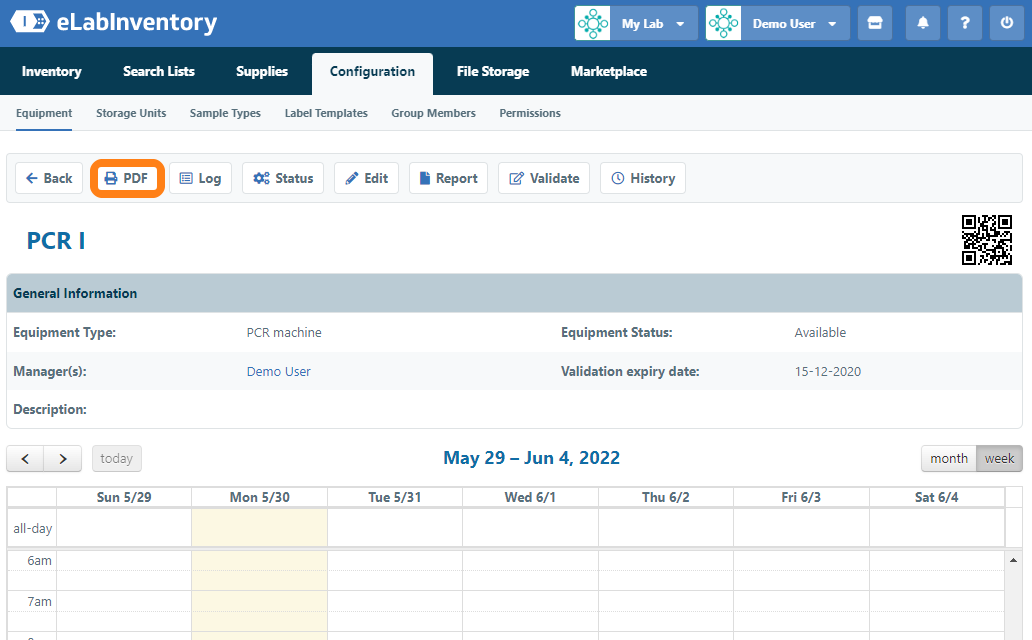Open the equipment Log

[x=200, y=178]
